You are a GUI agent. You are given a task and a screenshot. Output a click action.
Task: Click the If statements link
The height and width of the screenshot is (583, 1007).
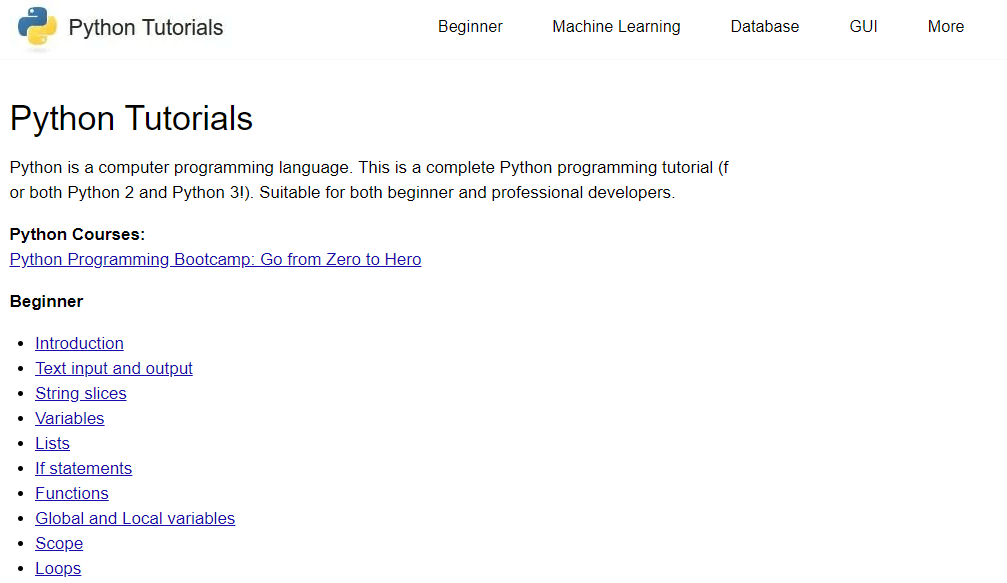(x=83, y=468)
